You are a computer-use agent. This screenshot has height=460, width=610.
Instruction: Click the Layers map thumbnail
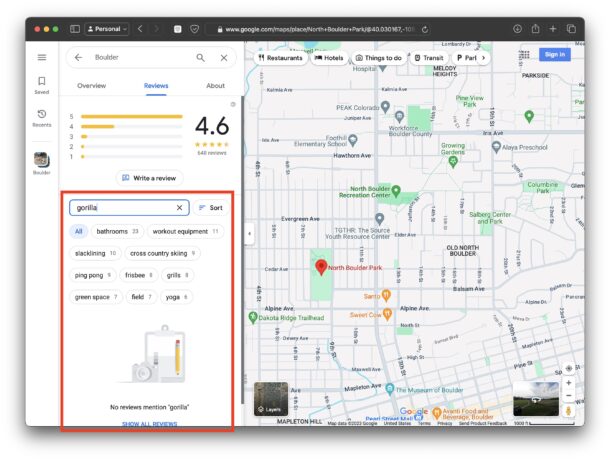point(272,399)
